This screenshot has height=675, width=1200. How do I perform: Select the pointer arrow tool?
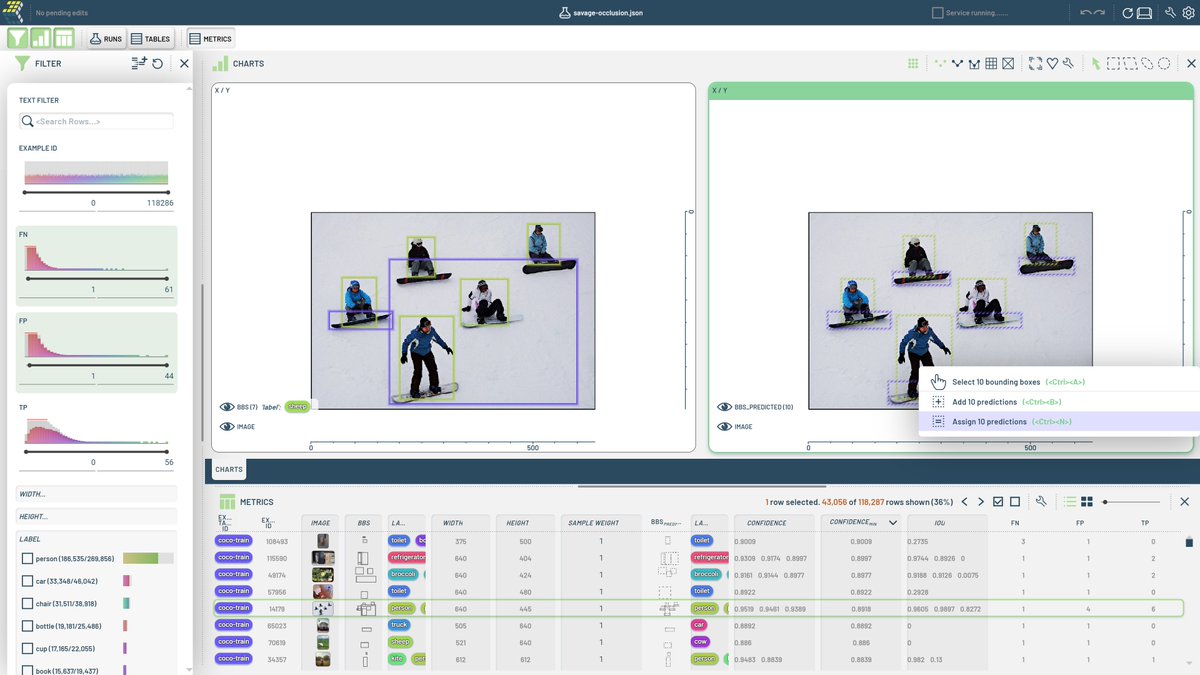tap(1096, 63)
